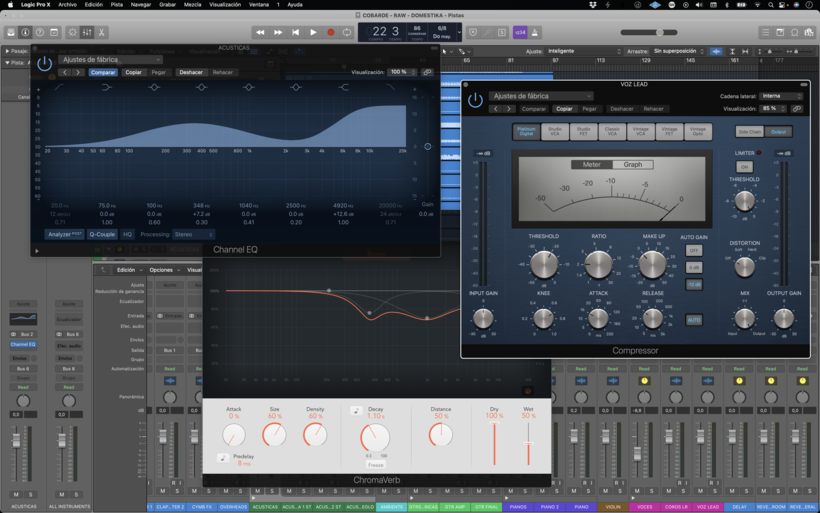Click the Fast Forward transport button
This screenshot has width=820, height=513.
pyautogui.click(x=278, y=32)
